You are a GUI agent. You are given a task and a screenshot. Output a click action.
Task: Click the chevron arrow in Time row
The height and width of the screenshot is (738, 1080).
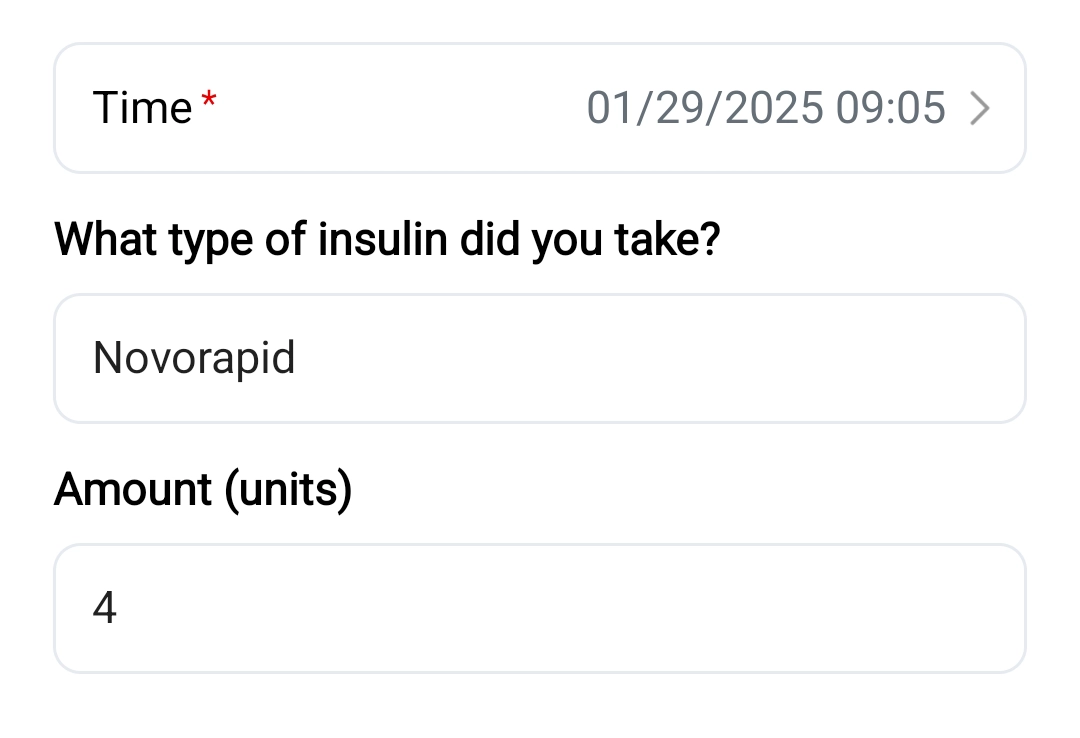pyautogui.click(x=980, y=108)
